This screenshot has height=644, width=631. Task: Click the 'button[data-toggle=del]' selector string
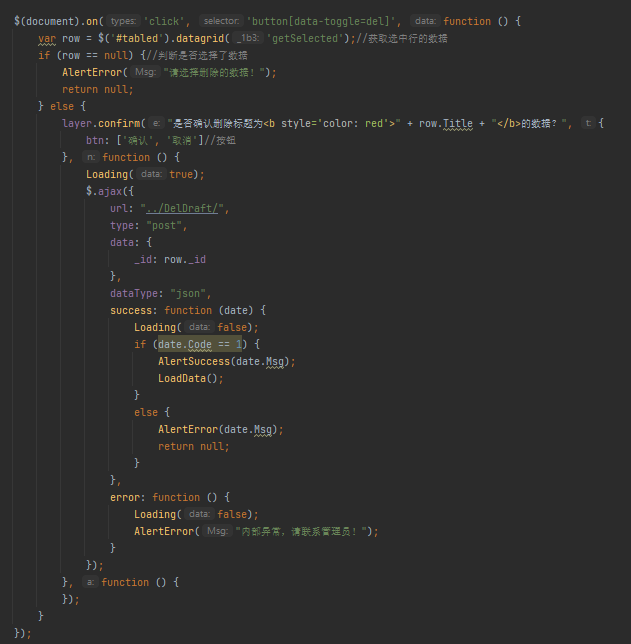click(x=320, y=21)
